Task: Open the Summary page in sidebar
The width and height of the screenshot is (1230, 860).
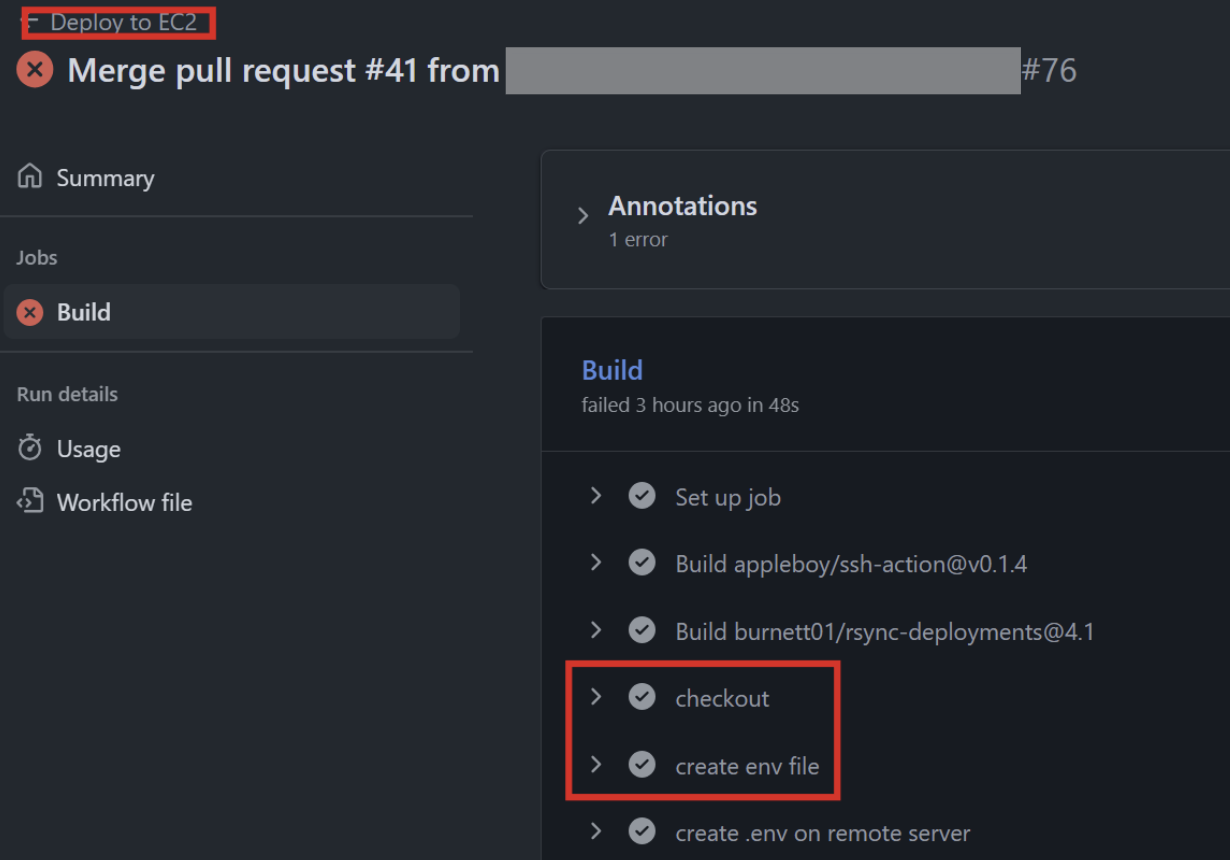Action: tap(105, 178)
